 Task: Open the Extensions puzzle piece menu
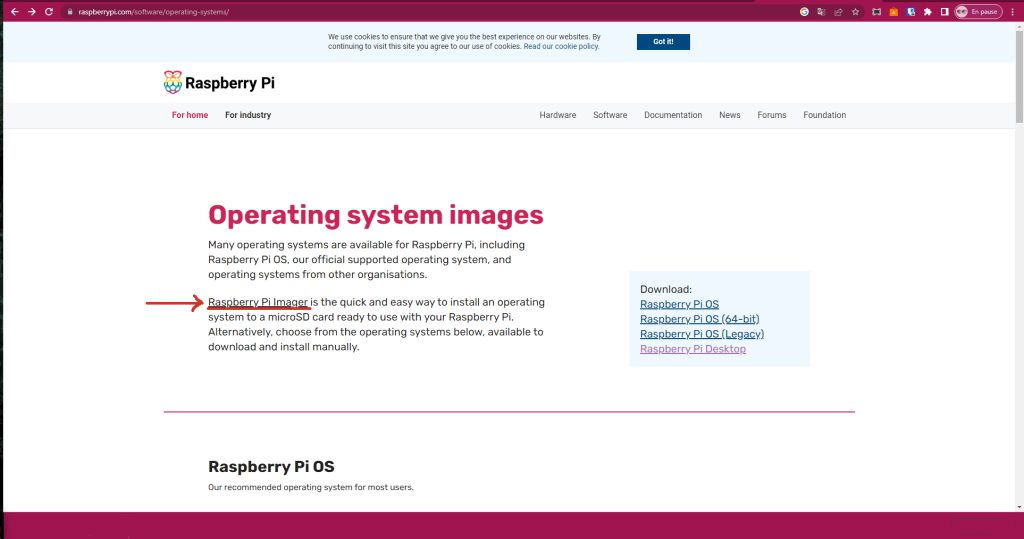pyautogui.click(x=928, y=11)
